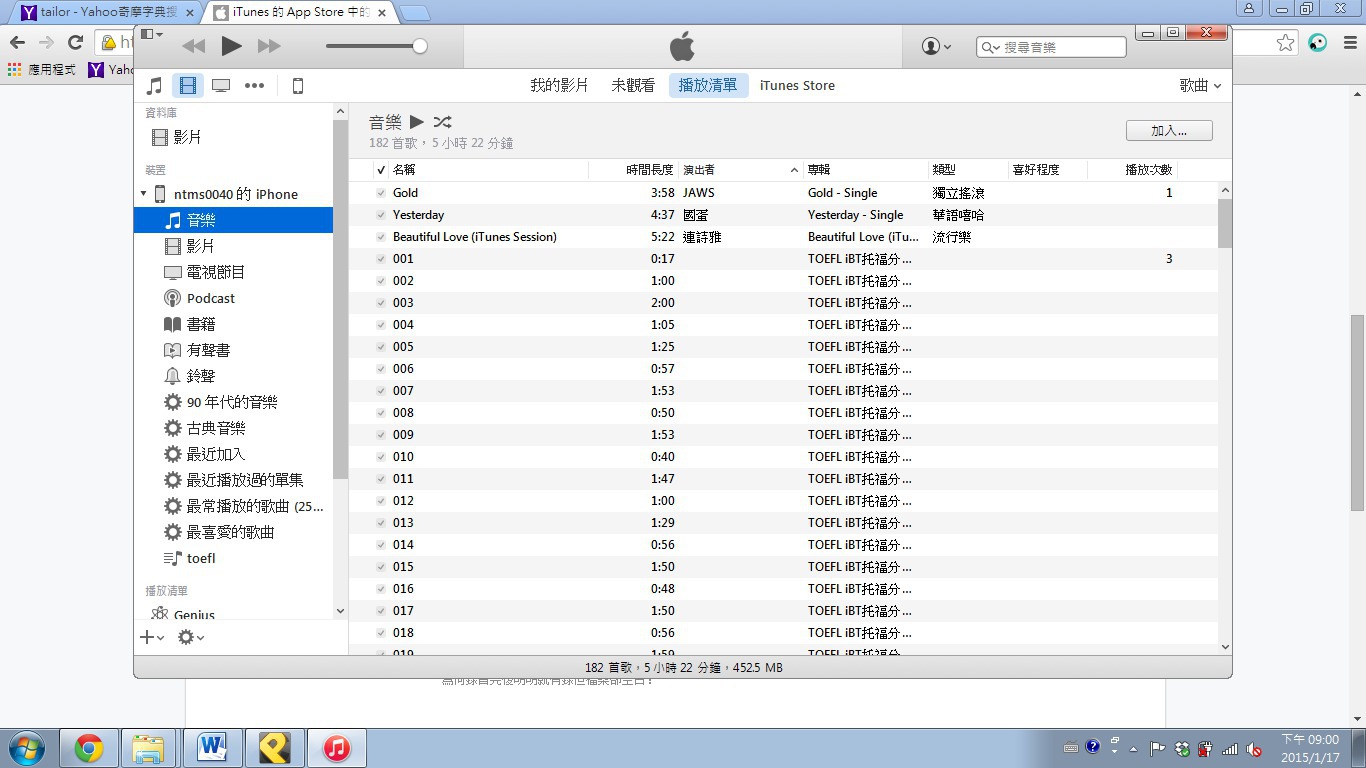Switch to Music library icon
Image resolution: width=1366 pixels, height=768 pixels.
[154, 85]
